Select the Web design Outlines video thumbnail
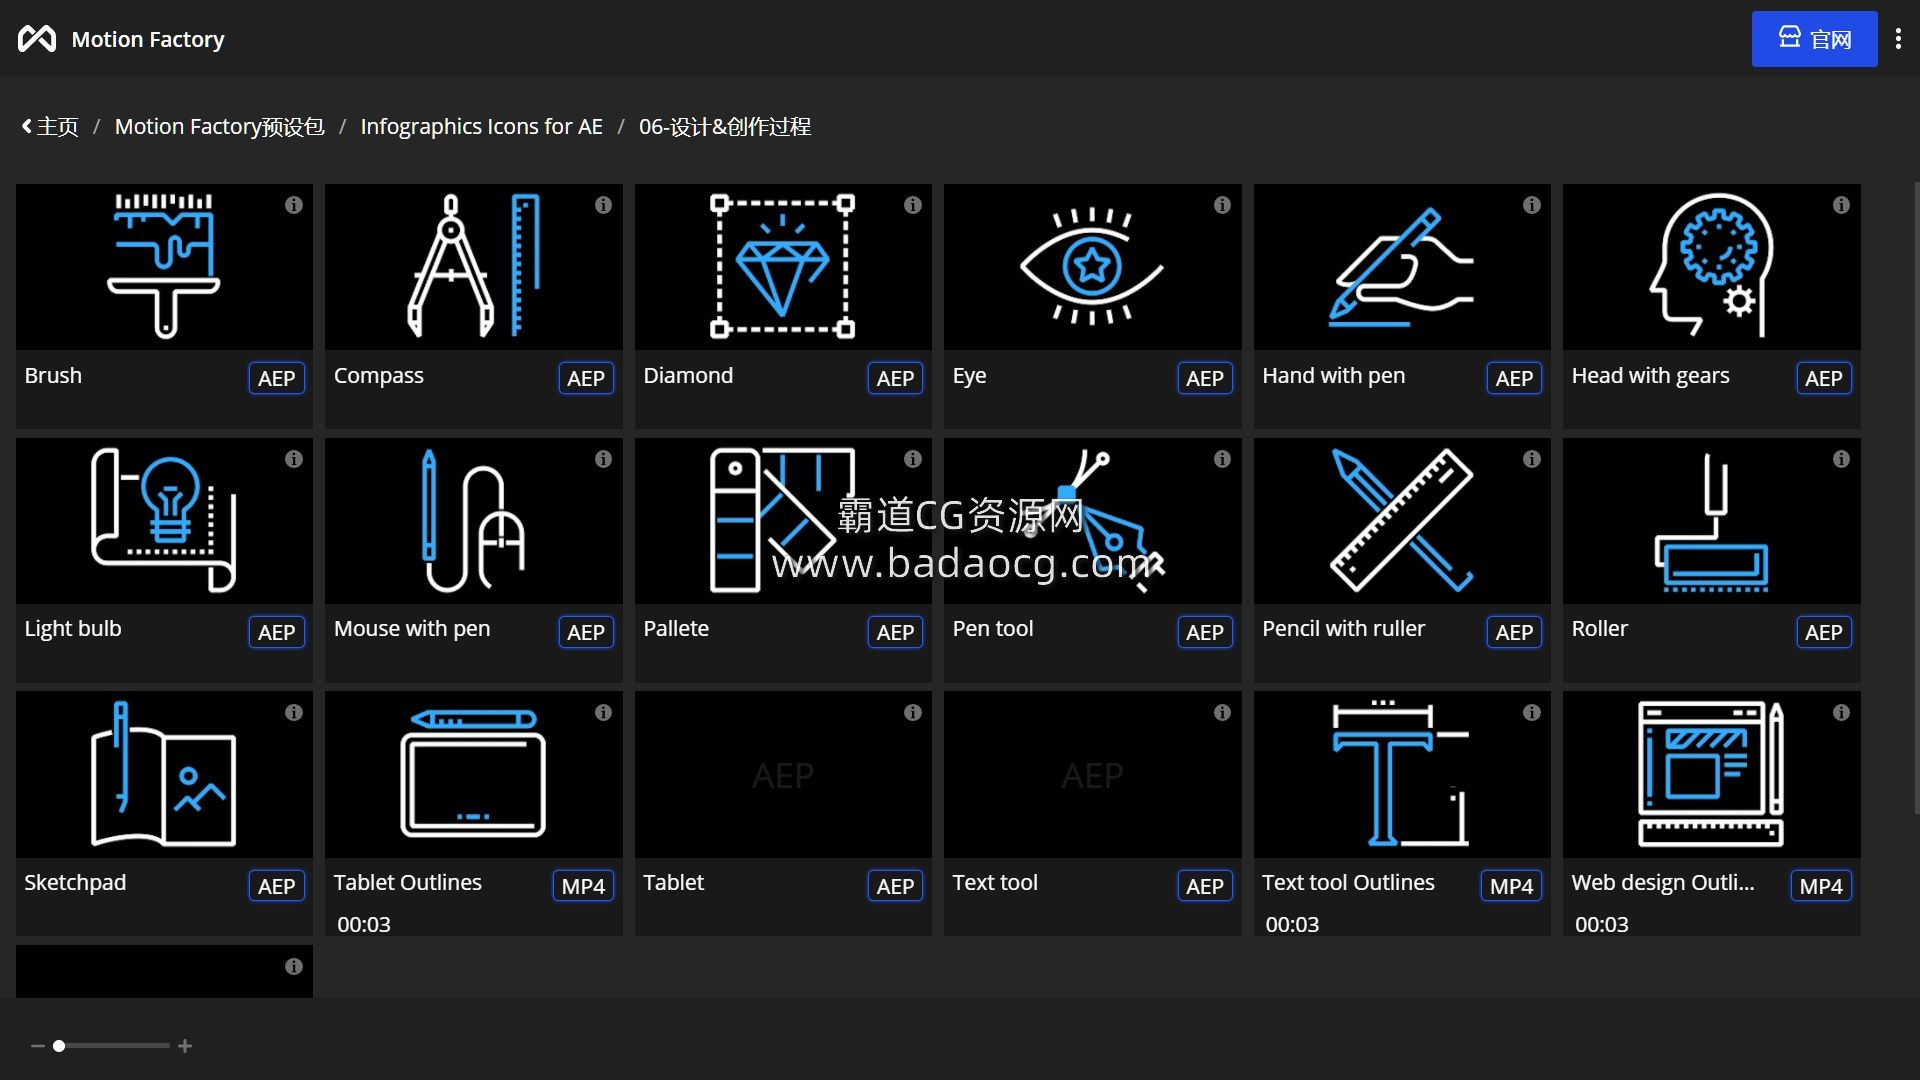Viewport: 1920px width, 1080px height. [1711, 774]
